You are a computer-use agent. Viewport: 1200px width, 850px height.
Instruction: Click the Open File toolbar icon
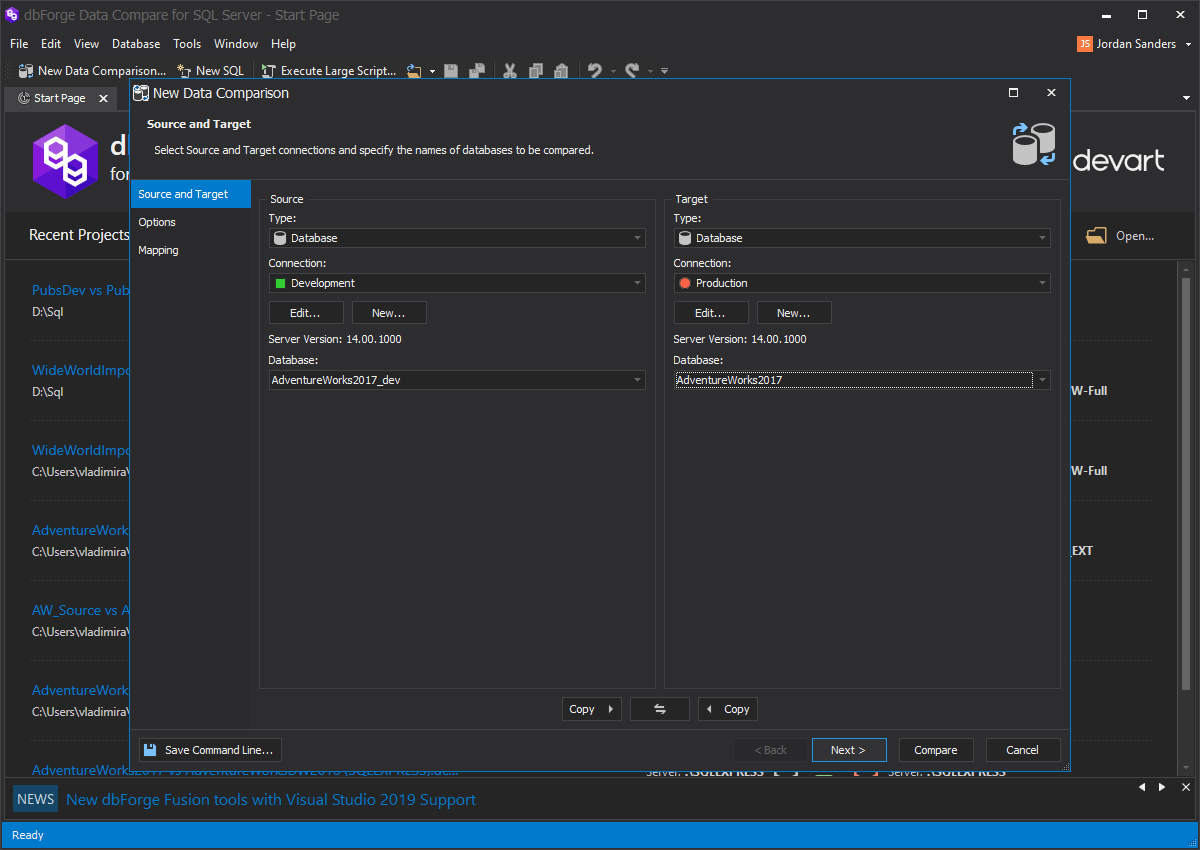[x=414, y=71]
